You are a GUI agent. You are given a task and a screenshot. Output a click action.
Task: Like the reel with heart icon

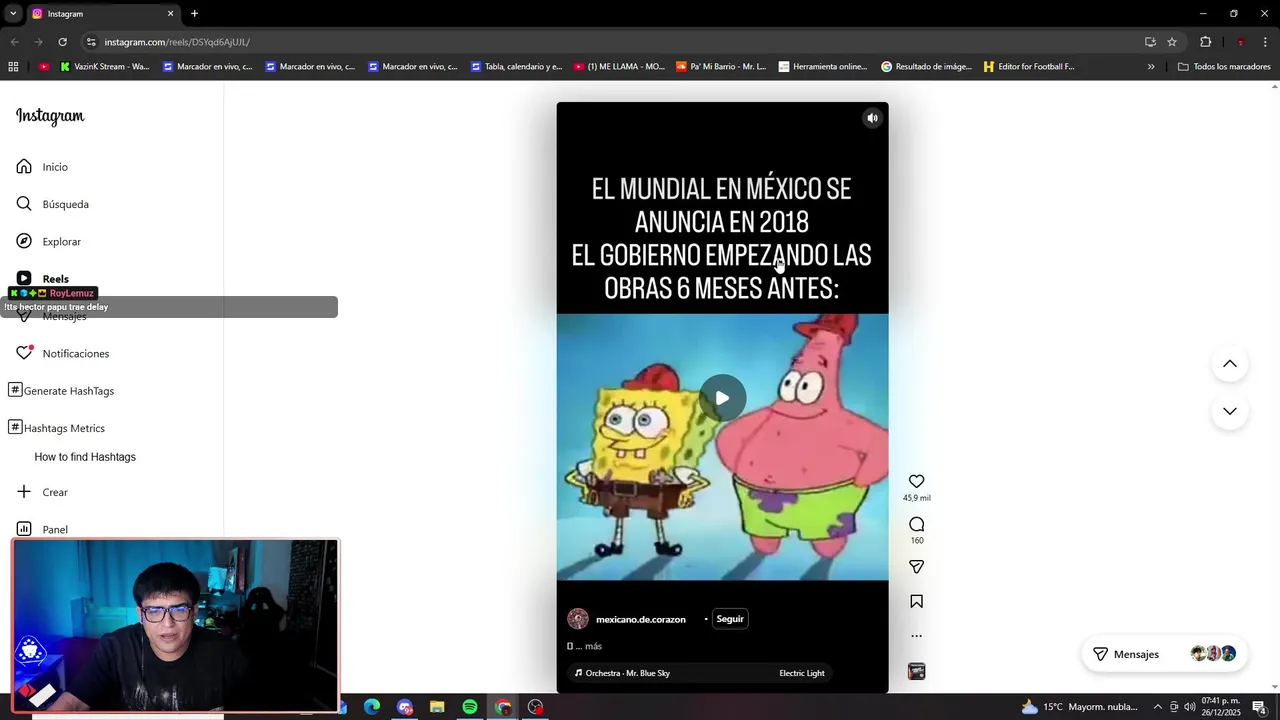tap(916, 481)
